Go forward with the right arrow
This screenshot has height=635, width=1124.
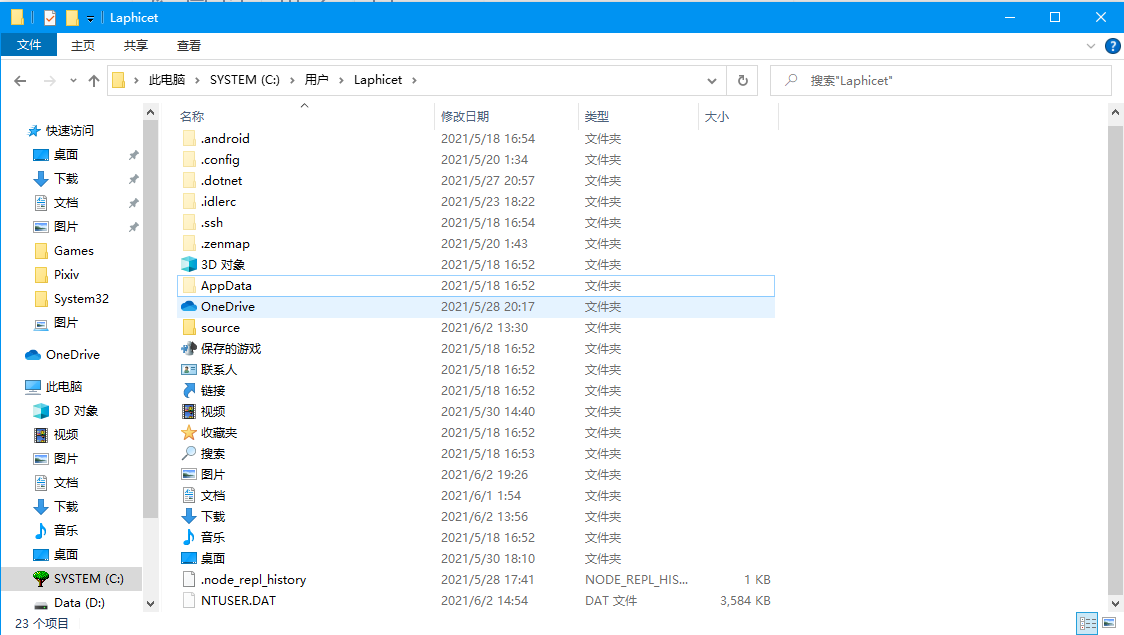49,81
